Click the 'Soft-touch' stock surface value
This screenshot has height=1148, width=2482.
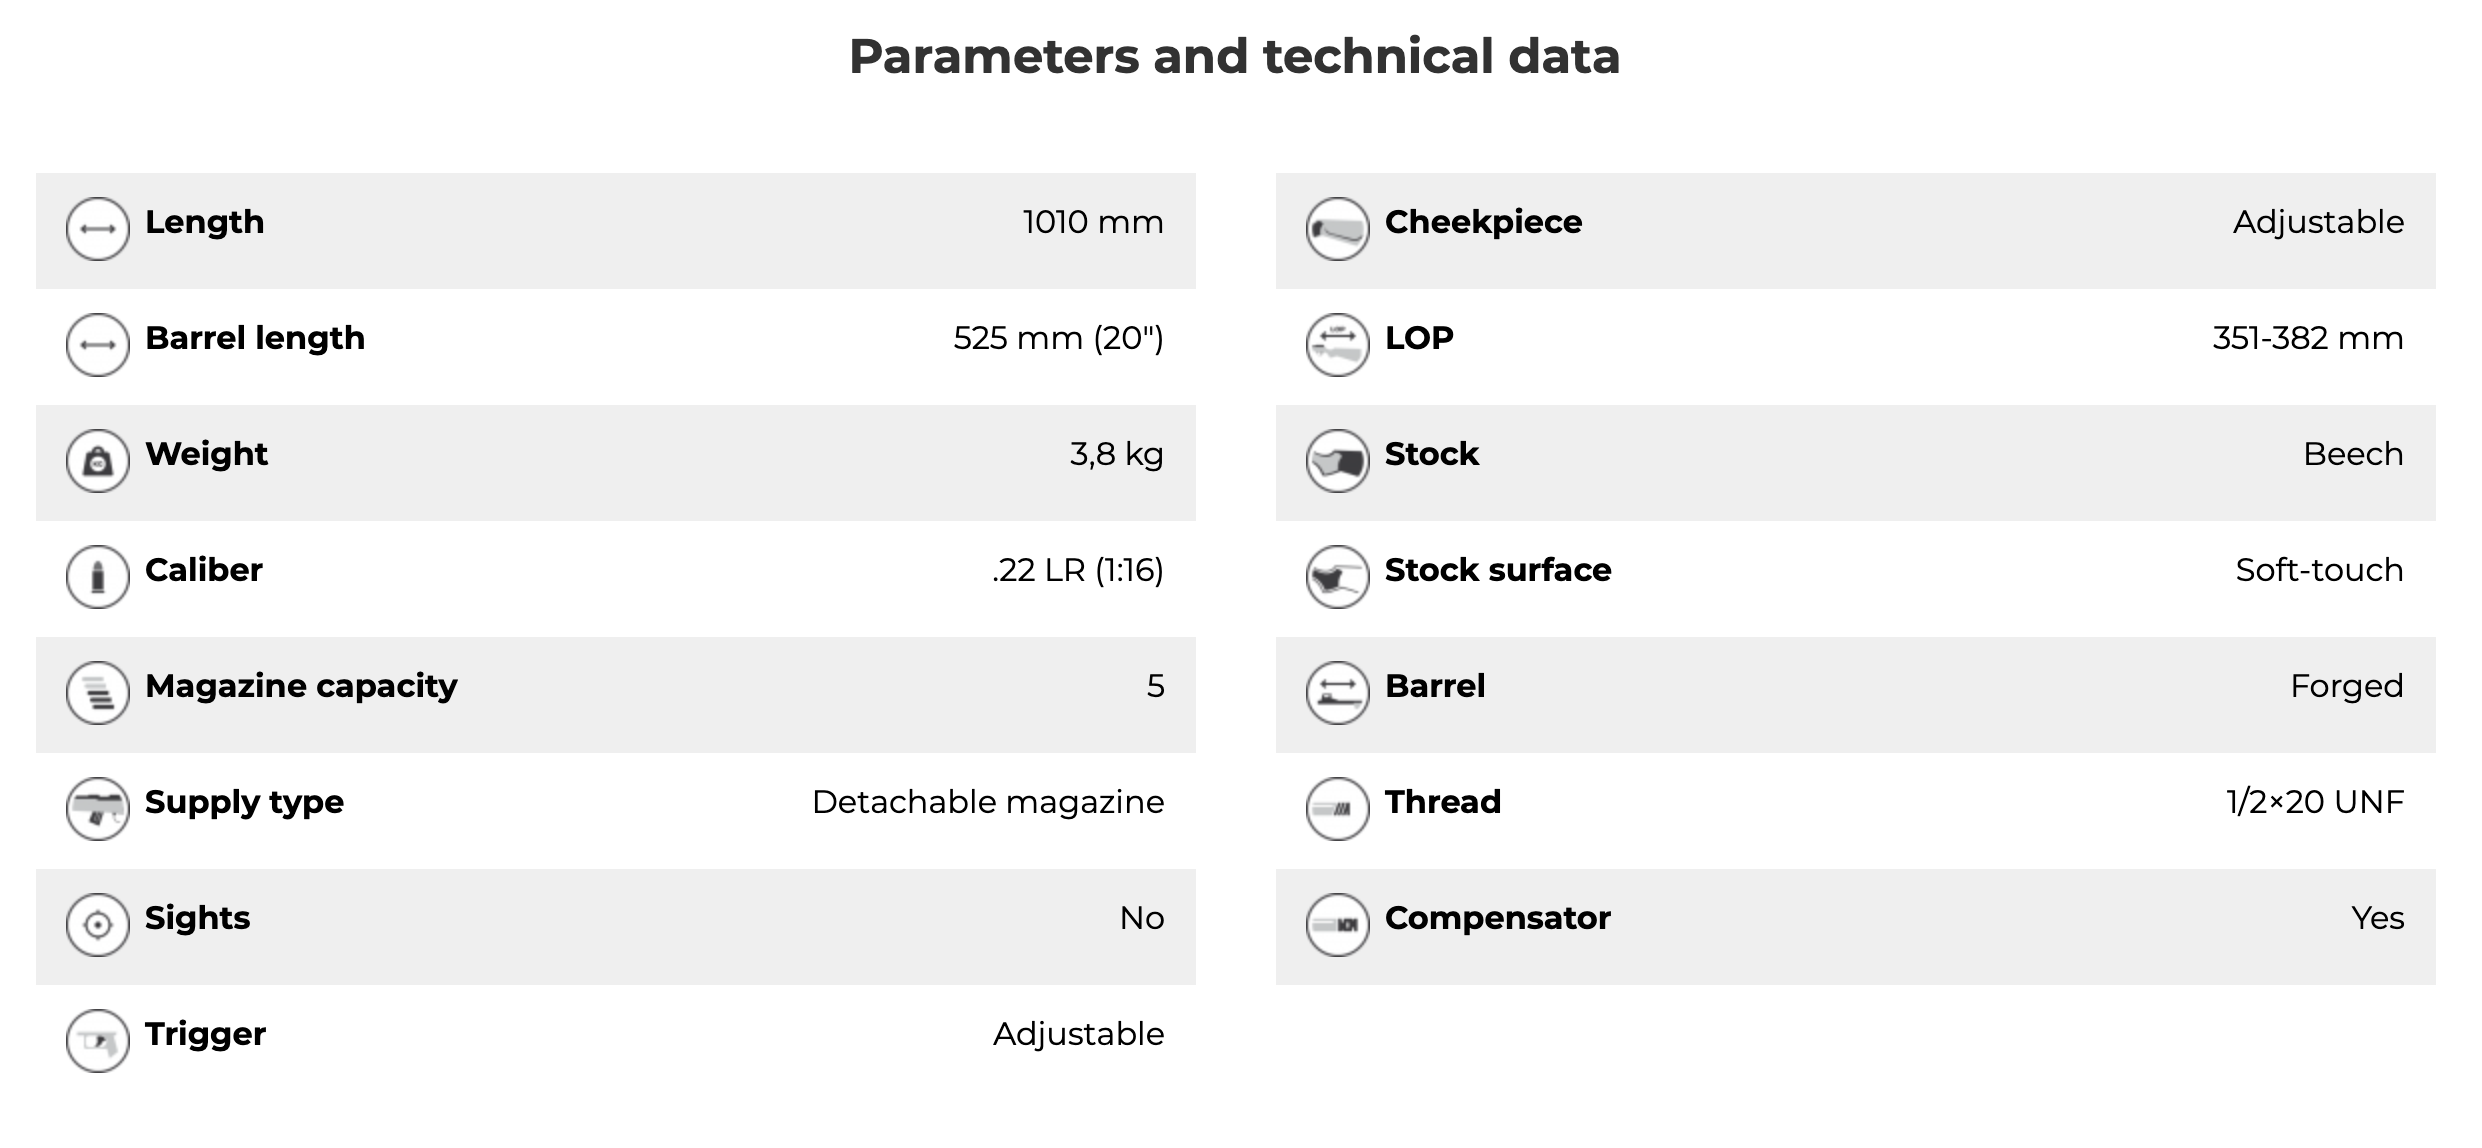pyautogui.click(x=2318, y=570)
